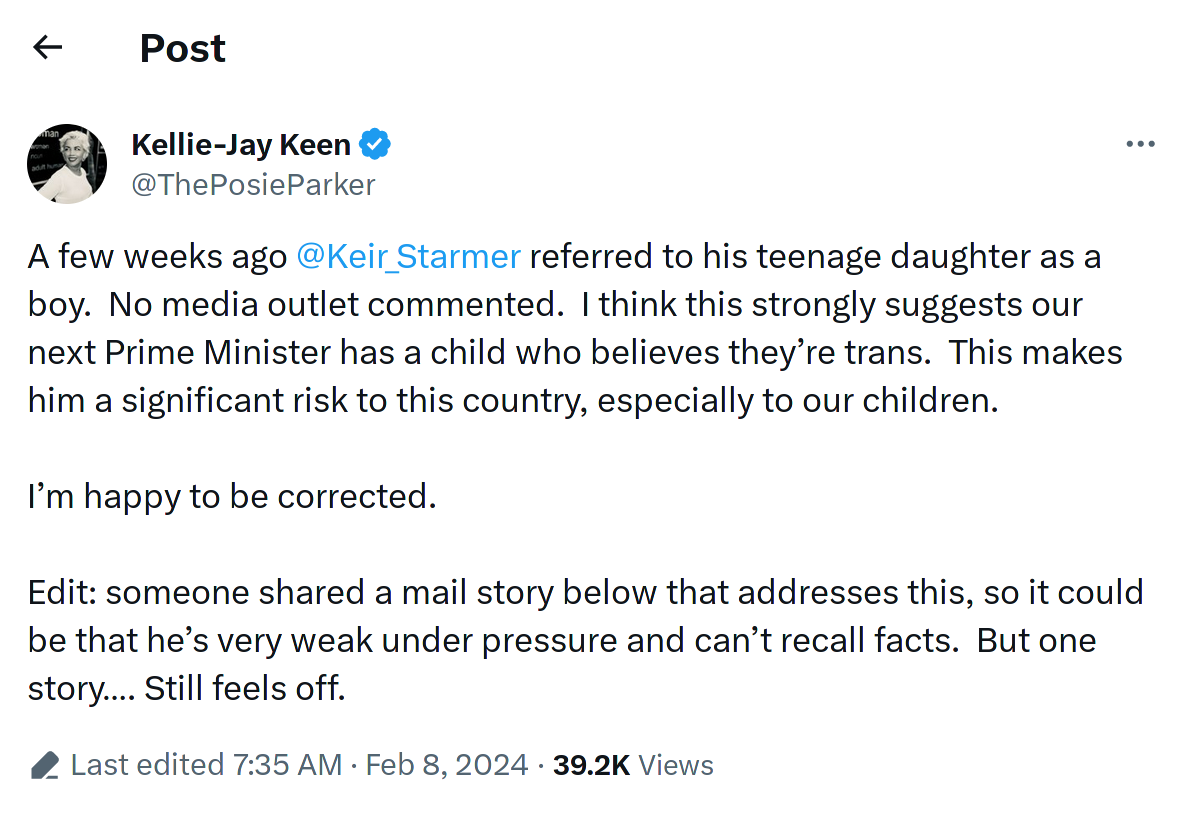The width and height of the screenshot is (1181, 815).
Task: Click the "I'm happy to be corrected." line
Action: pyautogui.click(x=232, y=496)
